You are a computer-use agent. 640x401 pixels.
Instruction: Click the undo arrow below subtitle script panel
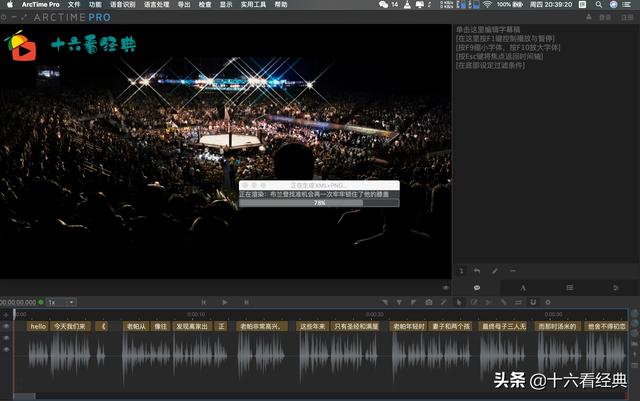(x=477, y=271)
